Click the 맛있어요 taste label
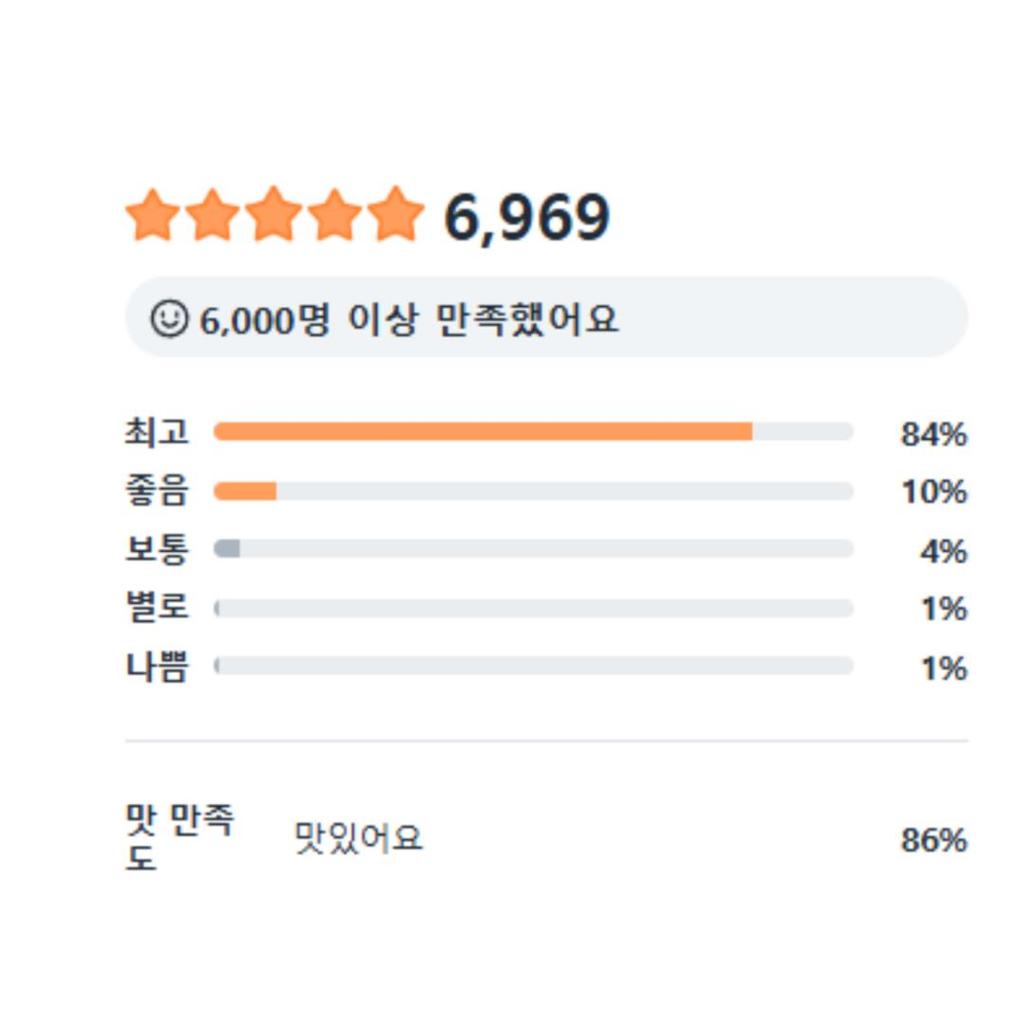 pyautogui.click(x=358, y=838)
